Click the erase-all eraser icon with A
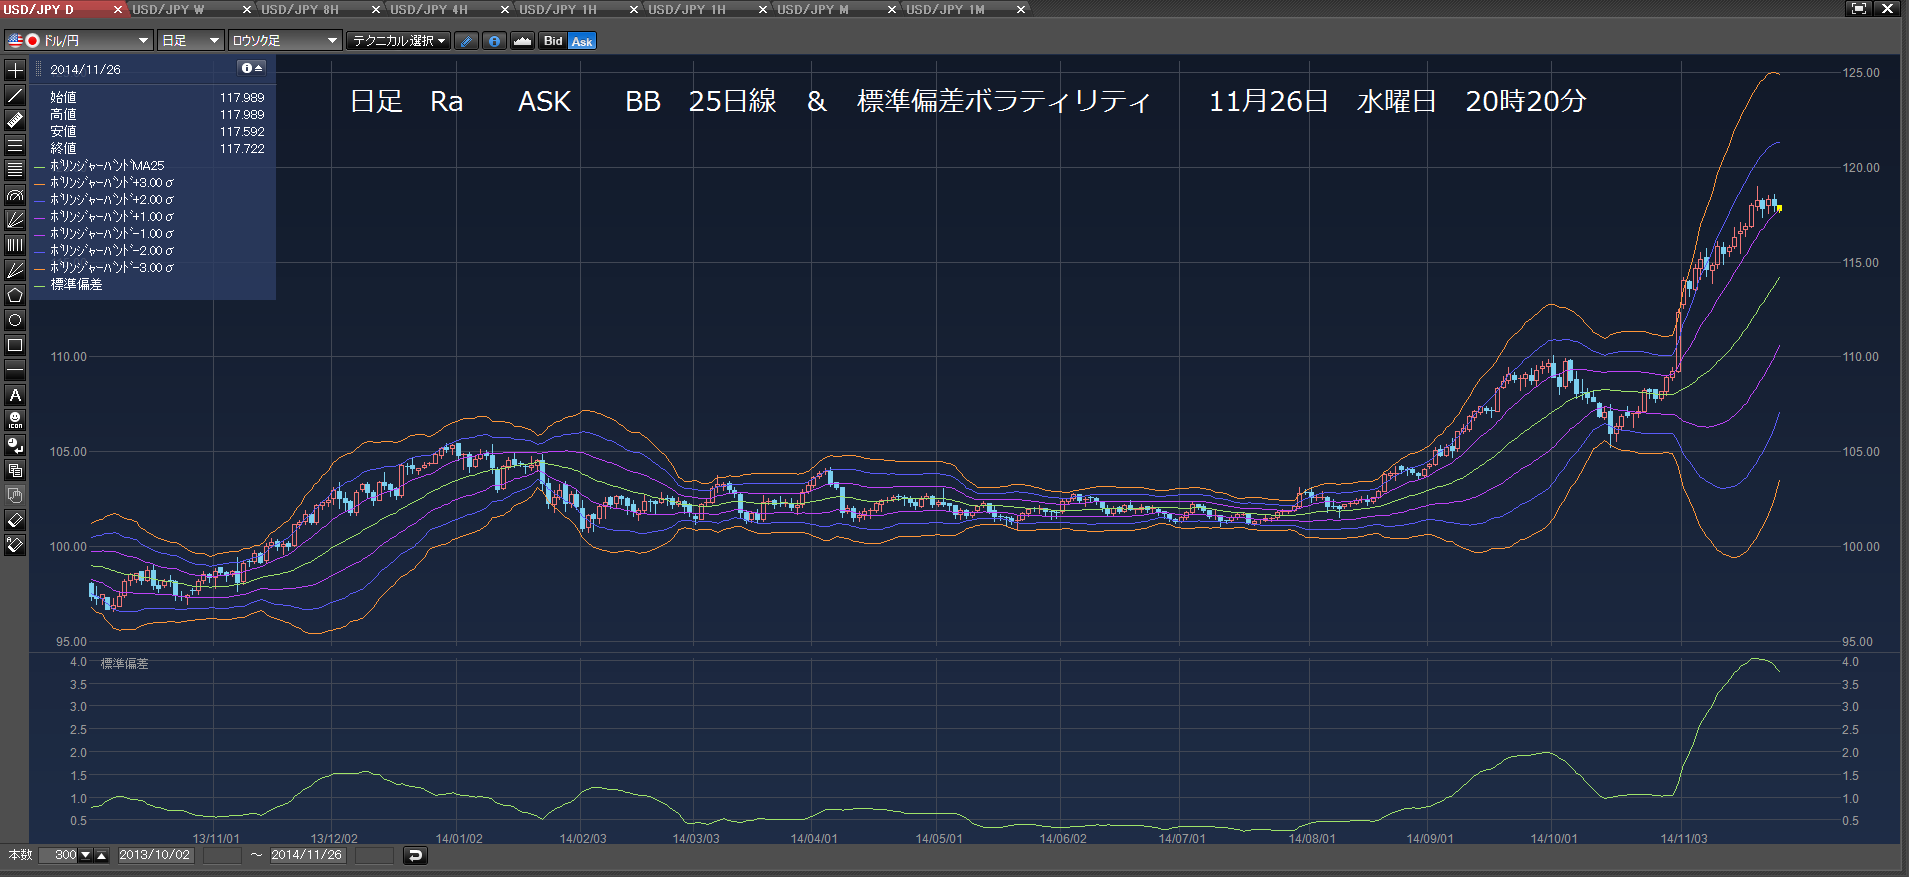 pos(15,545)
